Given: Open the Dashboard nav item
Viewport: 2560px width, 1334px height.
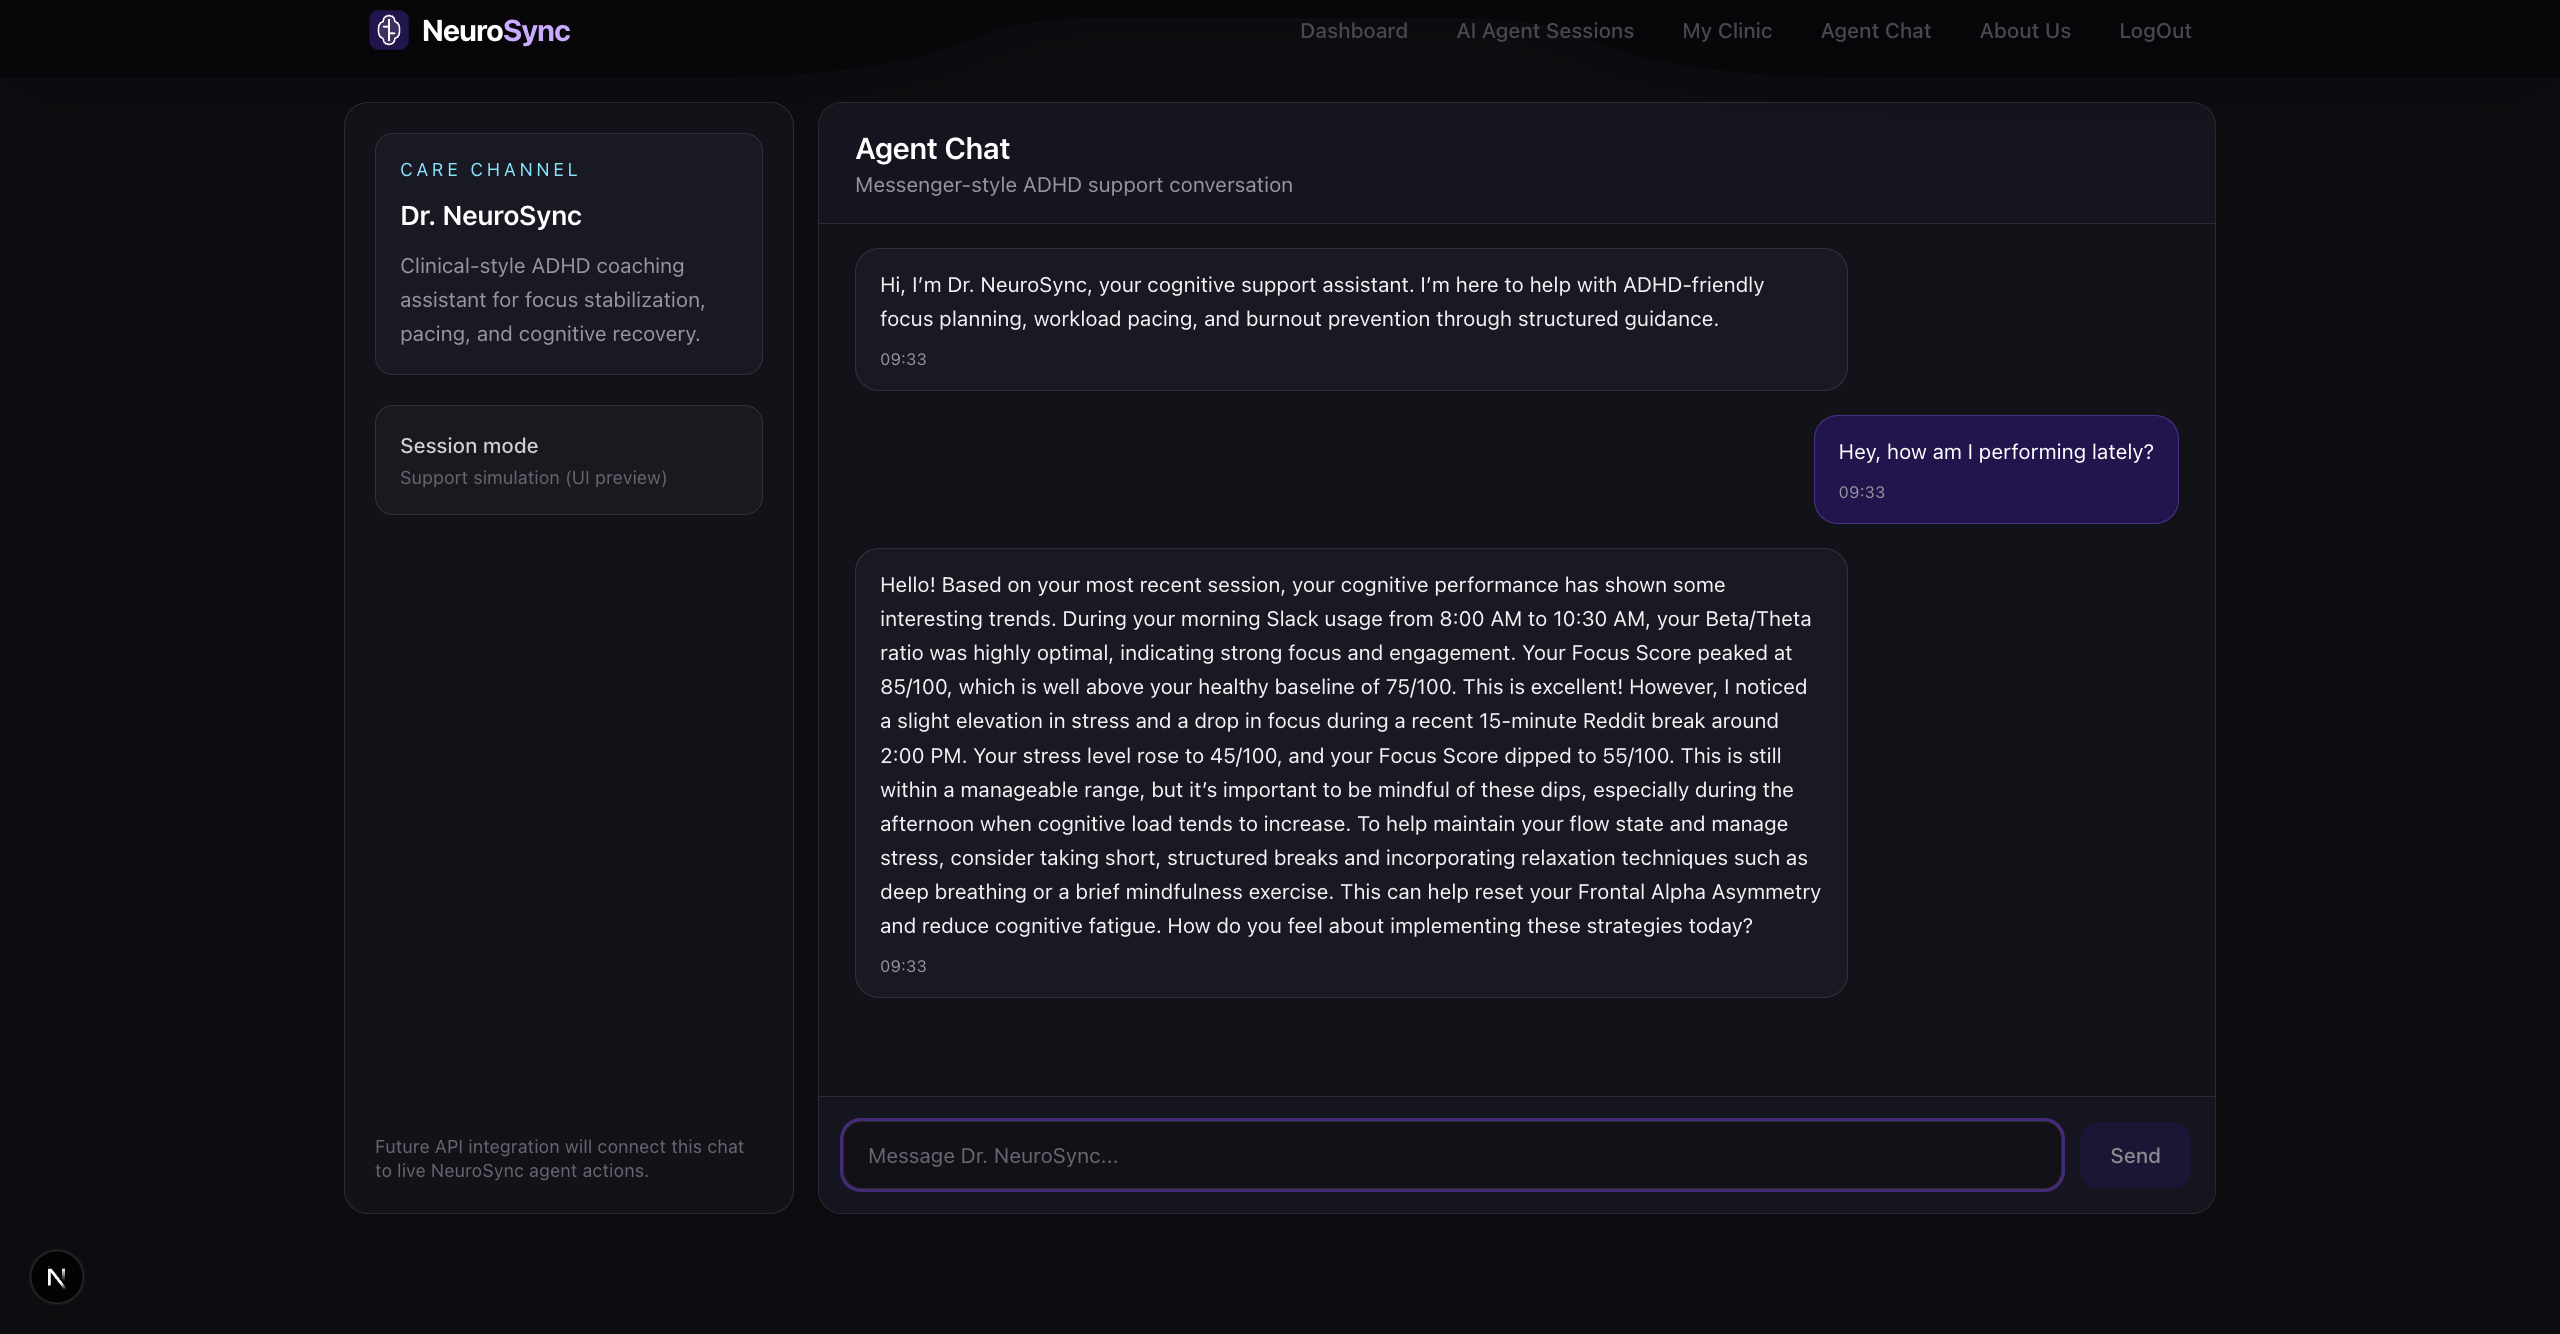Looking at the screenshot, I should (x=1353, y=31).
